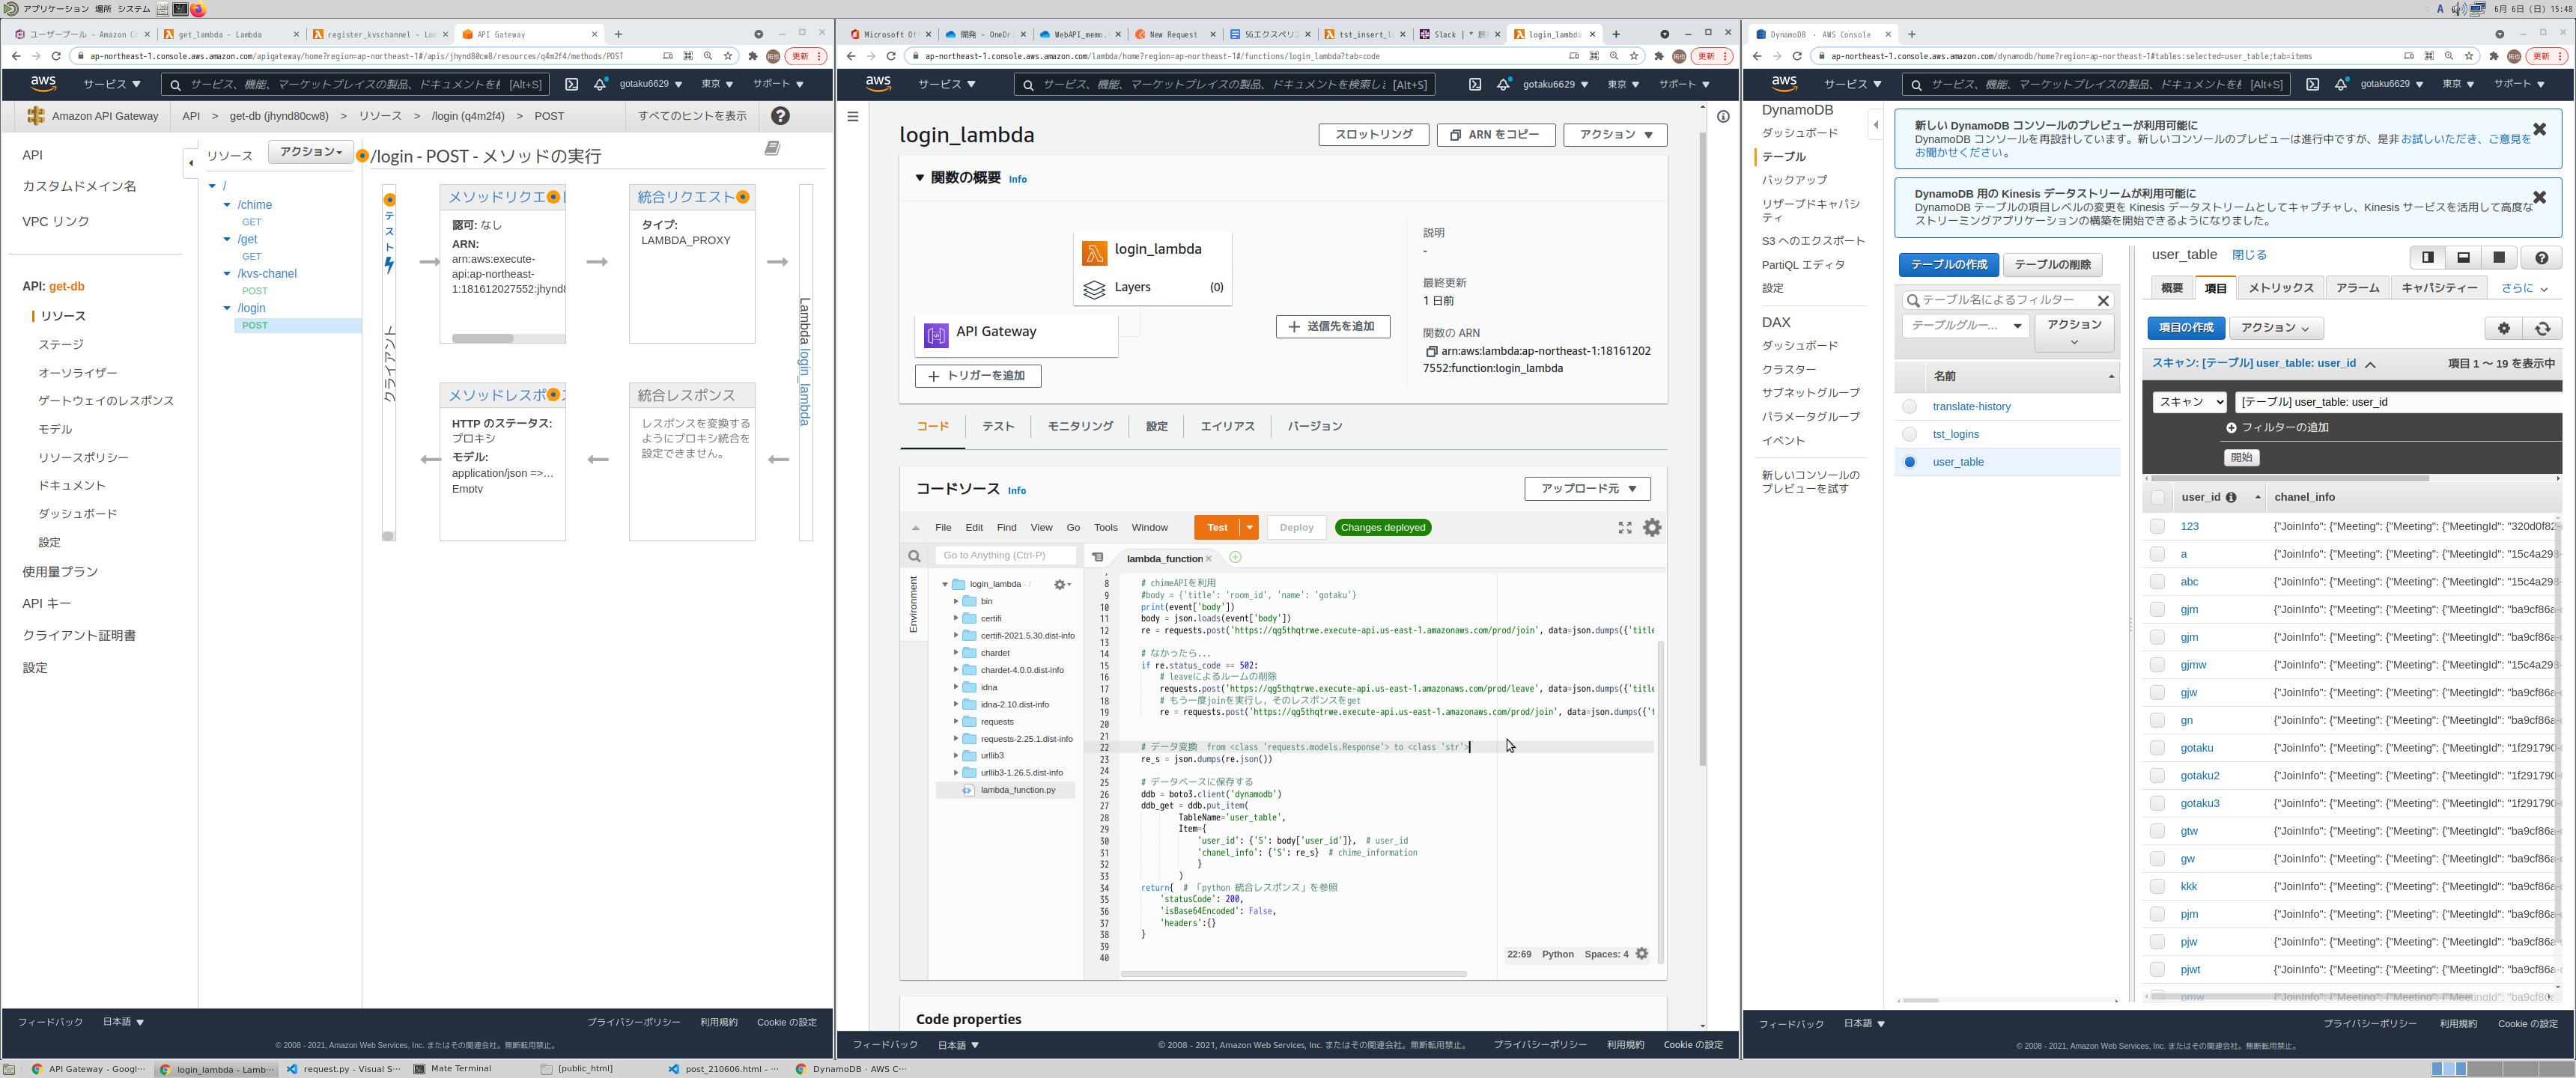Check the row checkbox for user_id gotaku
The image size is (2576, 1078).
click(2157, 748)
